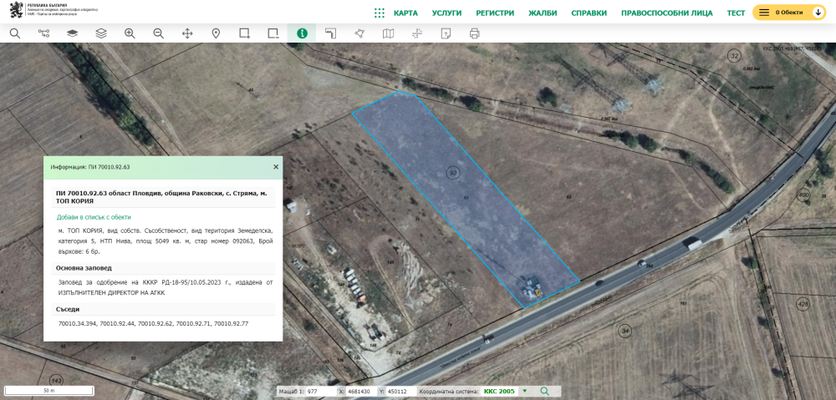836x400 pixels.
Task: Toggle the object information tool
Action: click(302, 33)
